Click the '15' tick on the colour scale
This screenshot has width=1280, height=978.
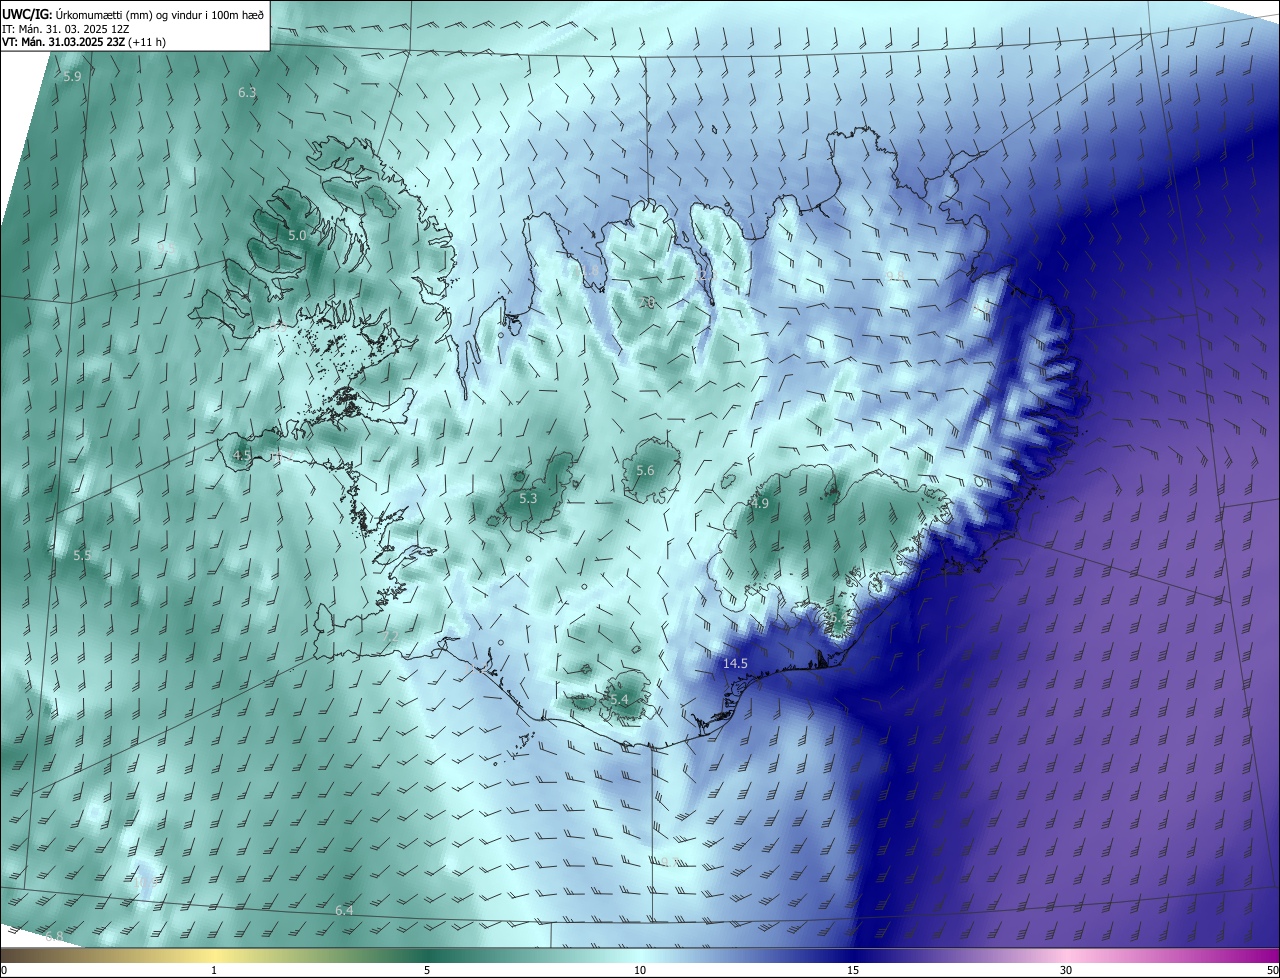pos(853,970)
